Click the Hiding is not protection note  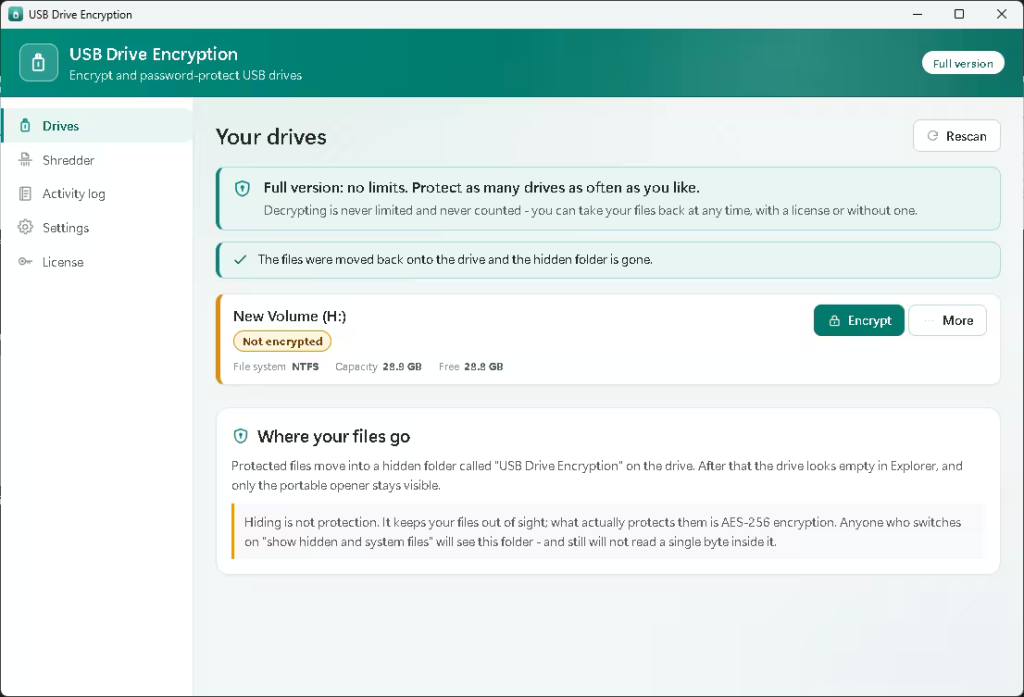point(607,532)
